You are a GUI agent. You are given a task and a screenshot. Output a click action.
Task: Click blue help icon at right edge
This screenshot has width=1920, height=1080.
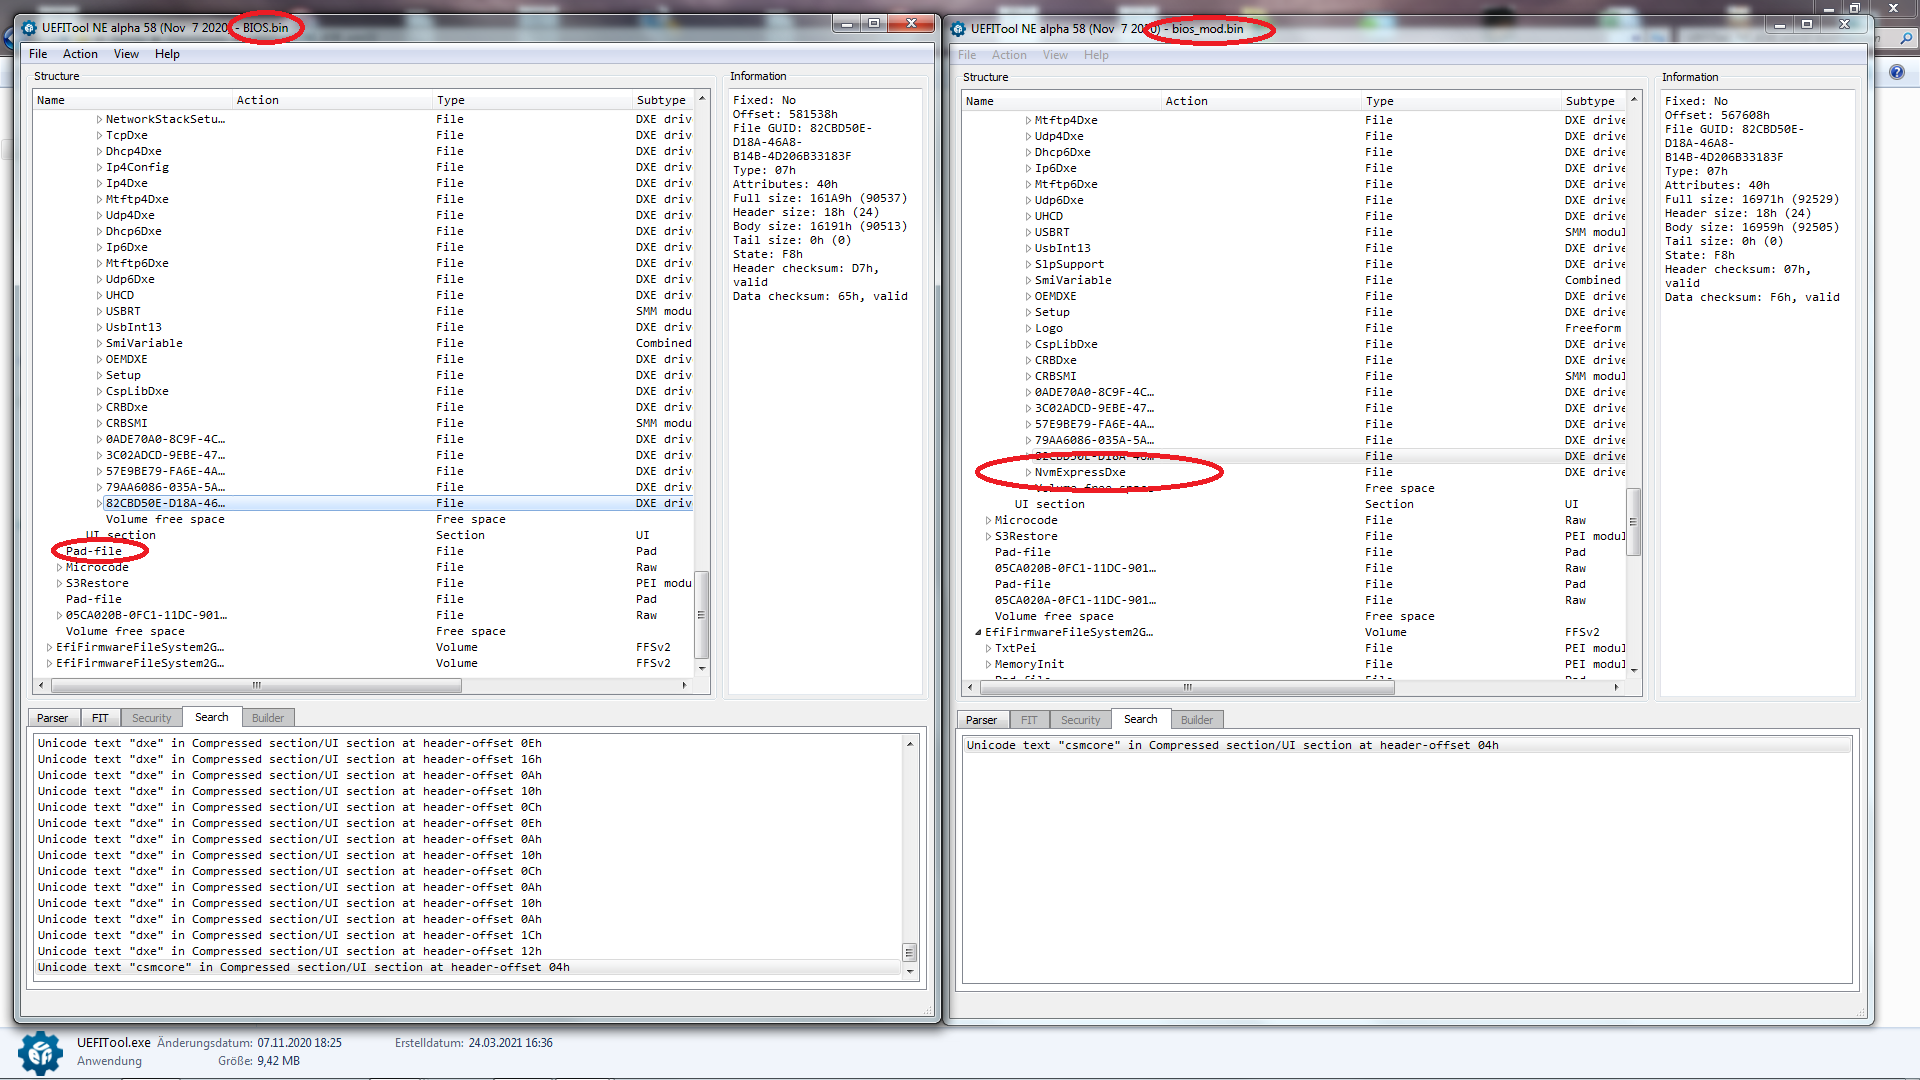pos(1897,72)
